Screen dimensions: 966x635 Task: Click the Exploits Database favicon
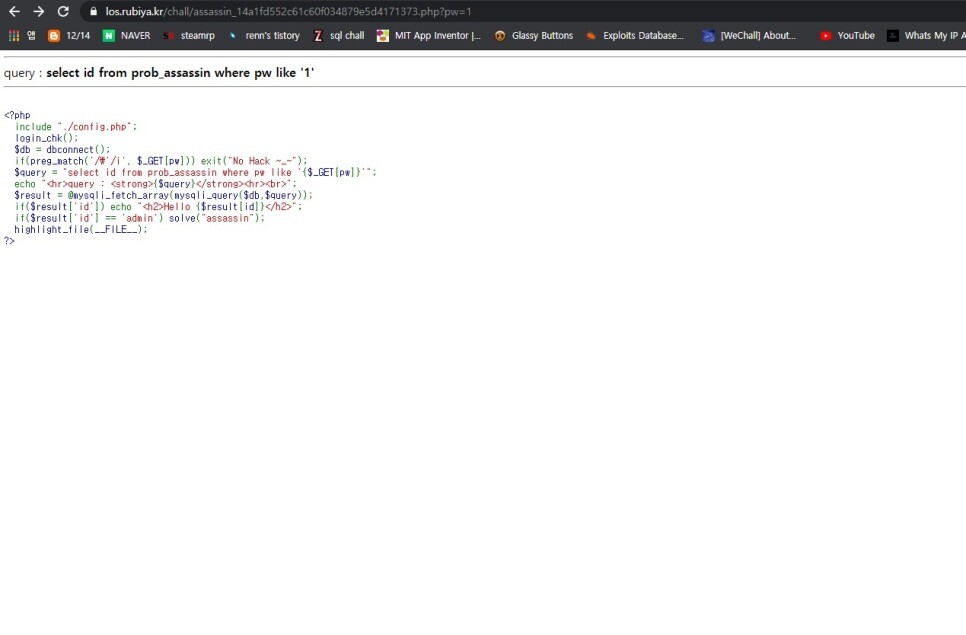click(591, 36)
